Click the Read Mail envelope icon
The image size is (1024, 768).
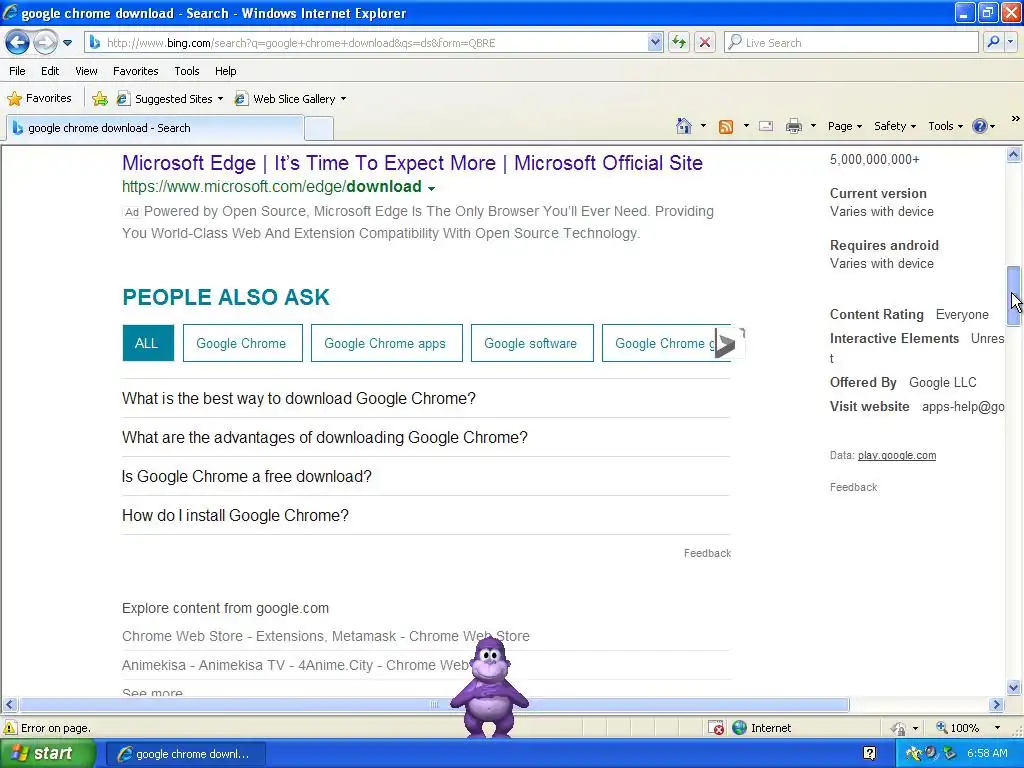(766, 127)
